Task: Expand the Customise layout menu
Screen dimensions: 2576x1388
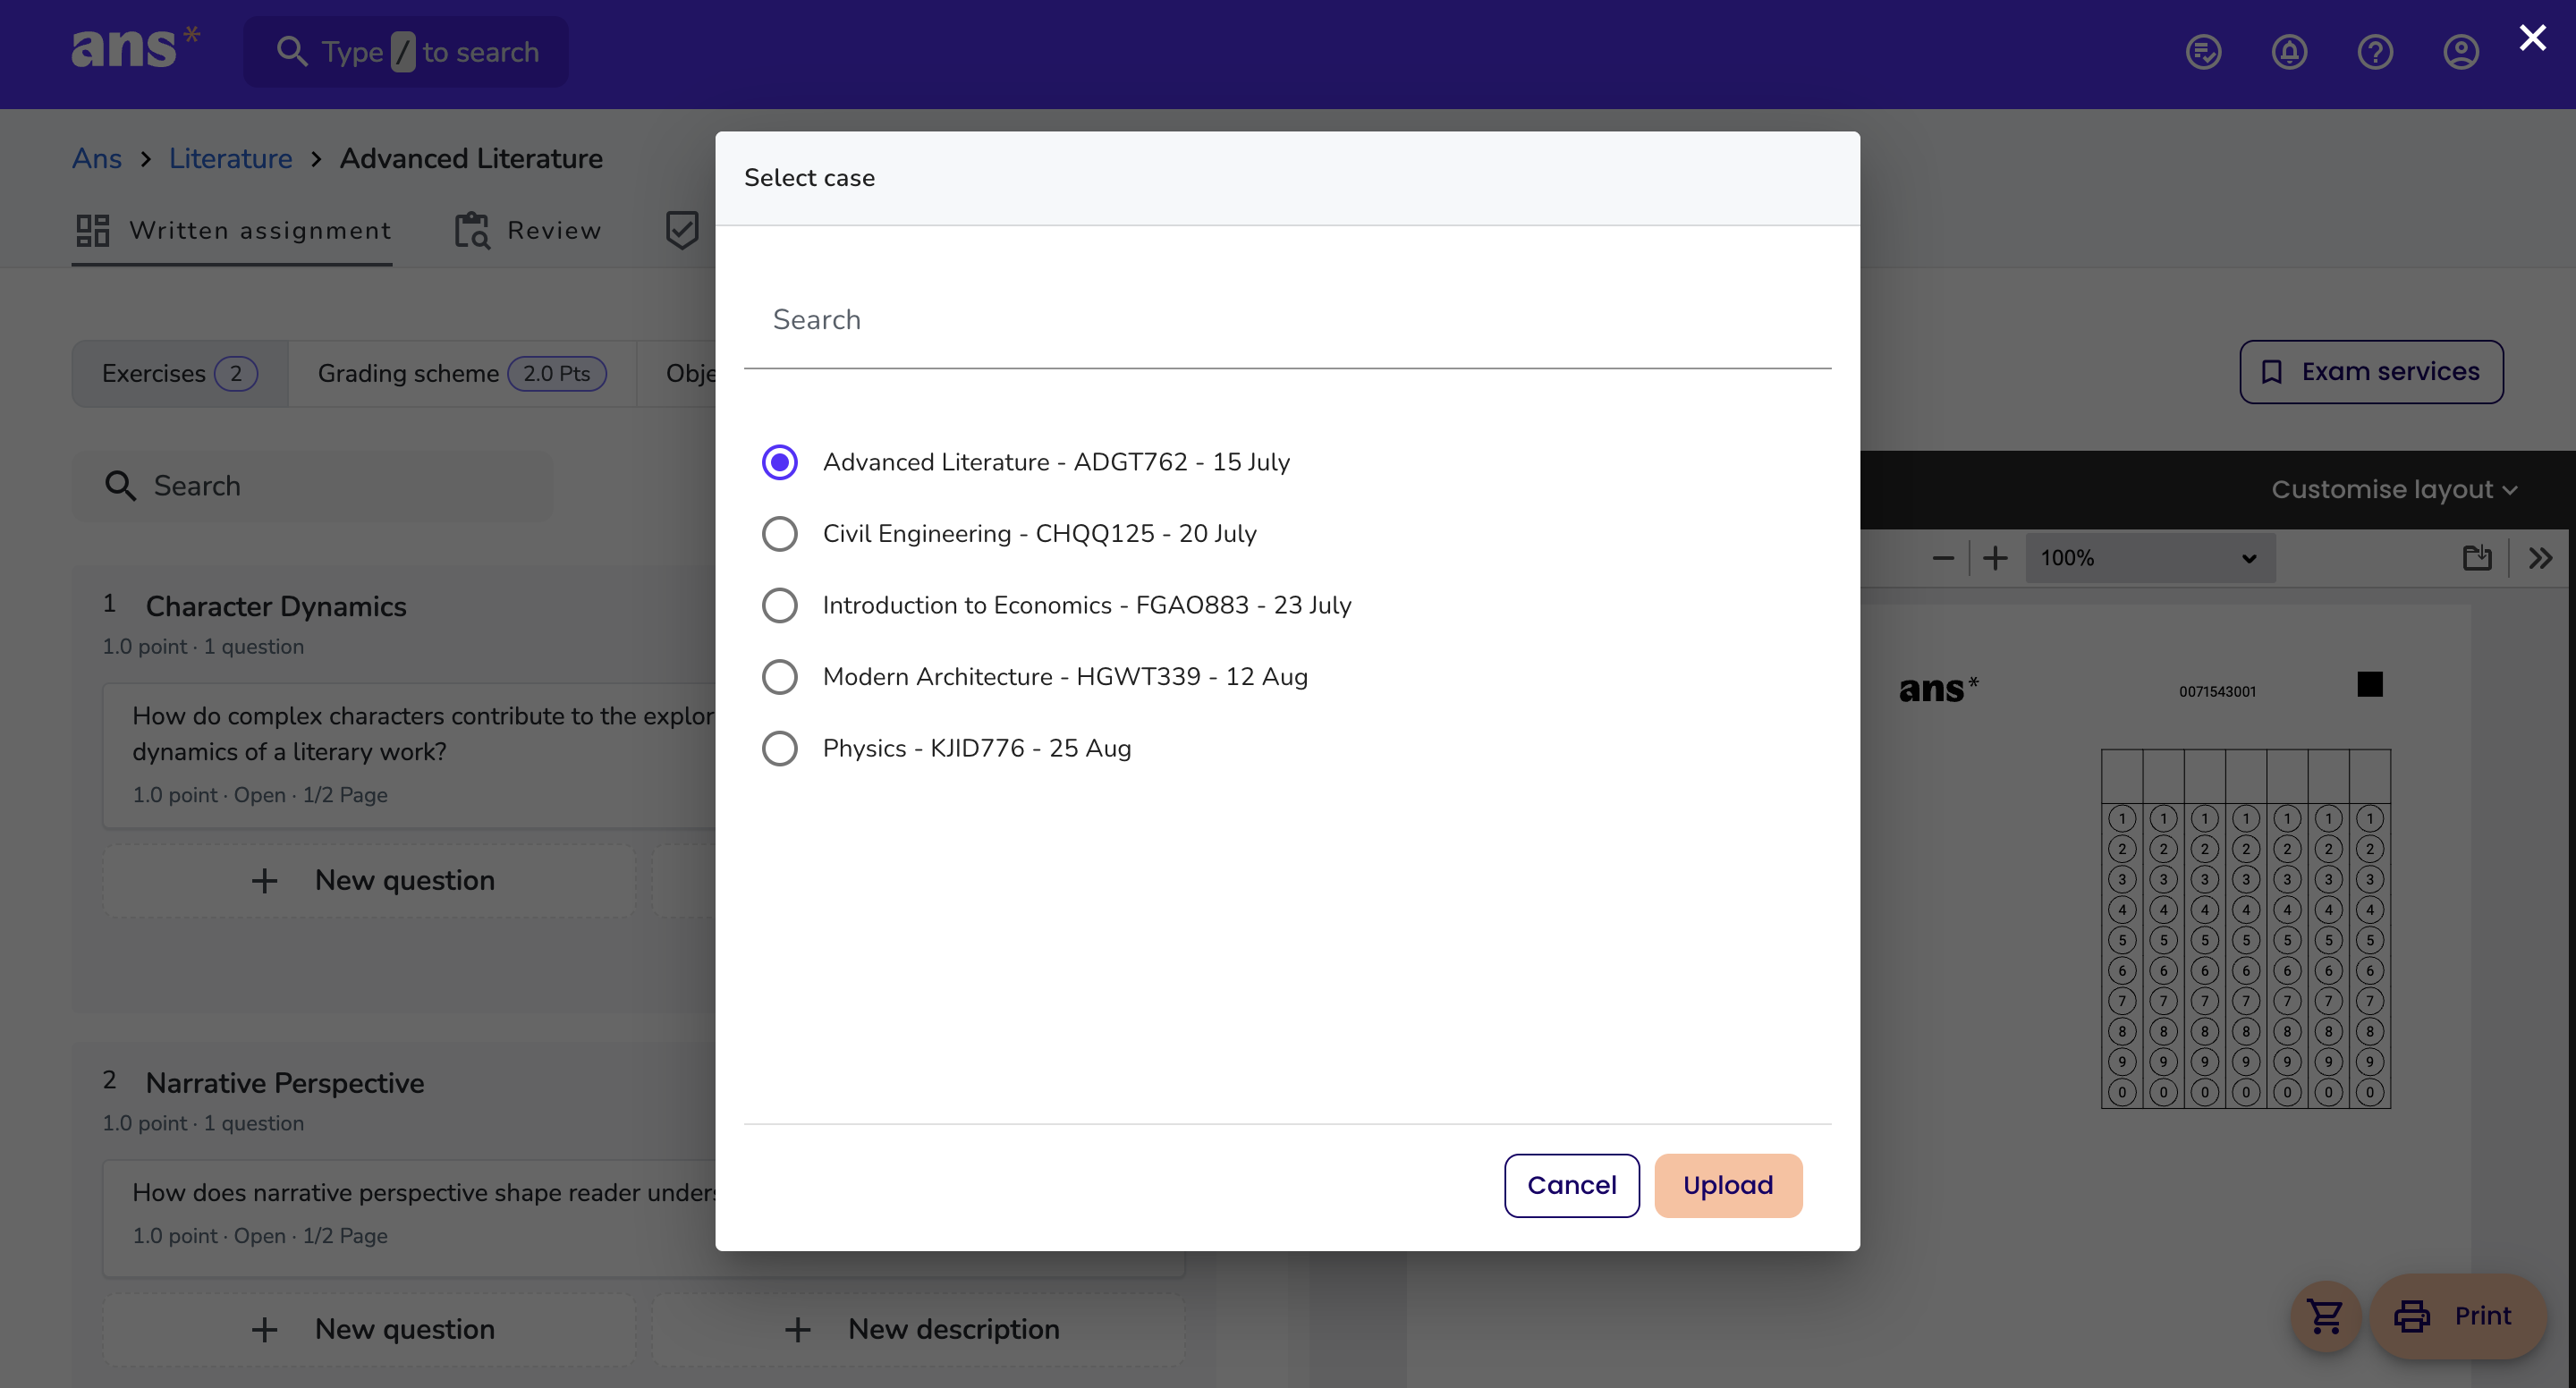Action: 2394,490
